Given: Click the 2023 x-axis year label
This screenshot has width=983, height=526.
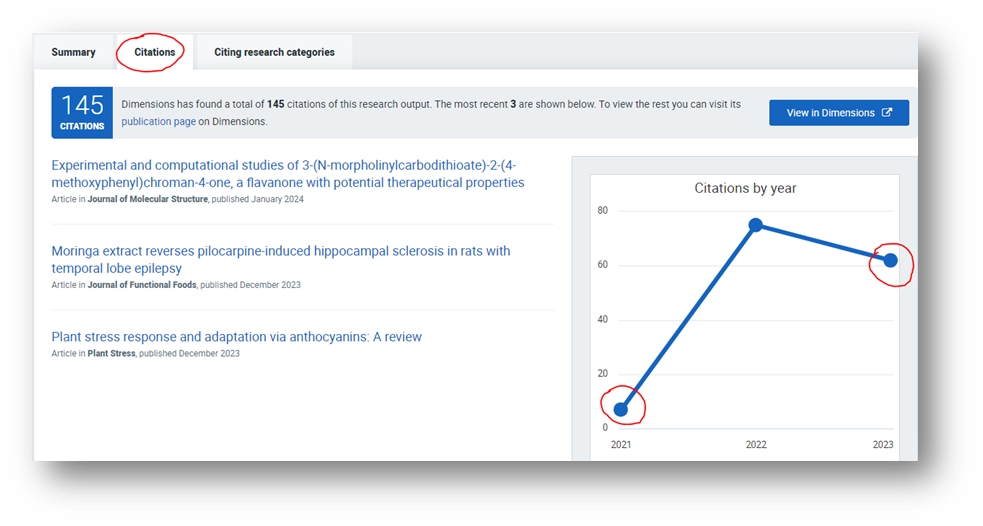Looking at the screenshot, I should click(x=882, y=445).
